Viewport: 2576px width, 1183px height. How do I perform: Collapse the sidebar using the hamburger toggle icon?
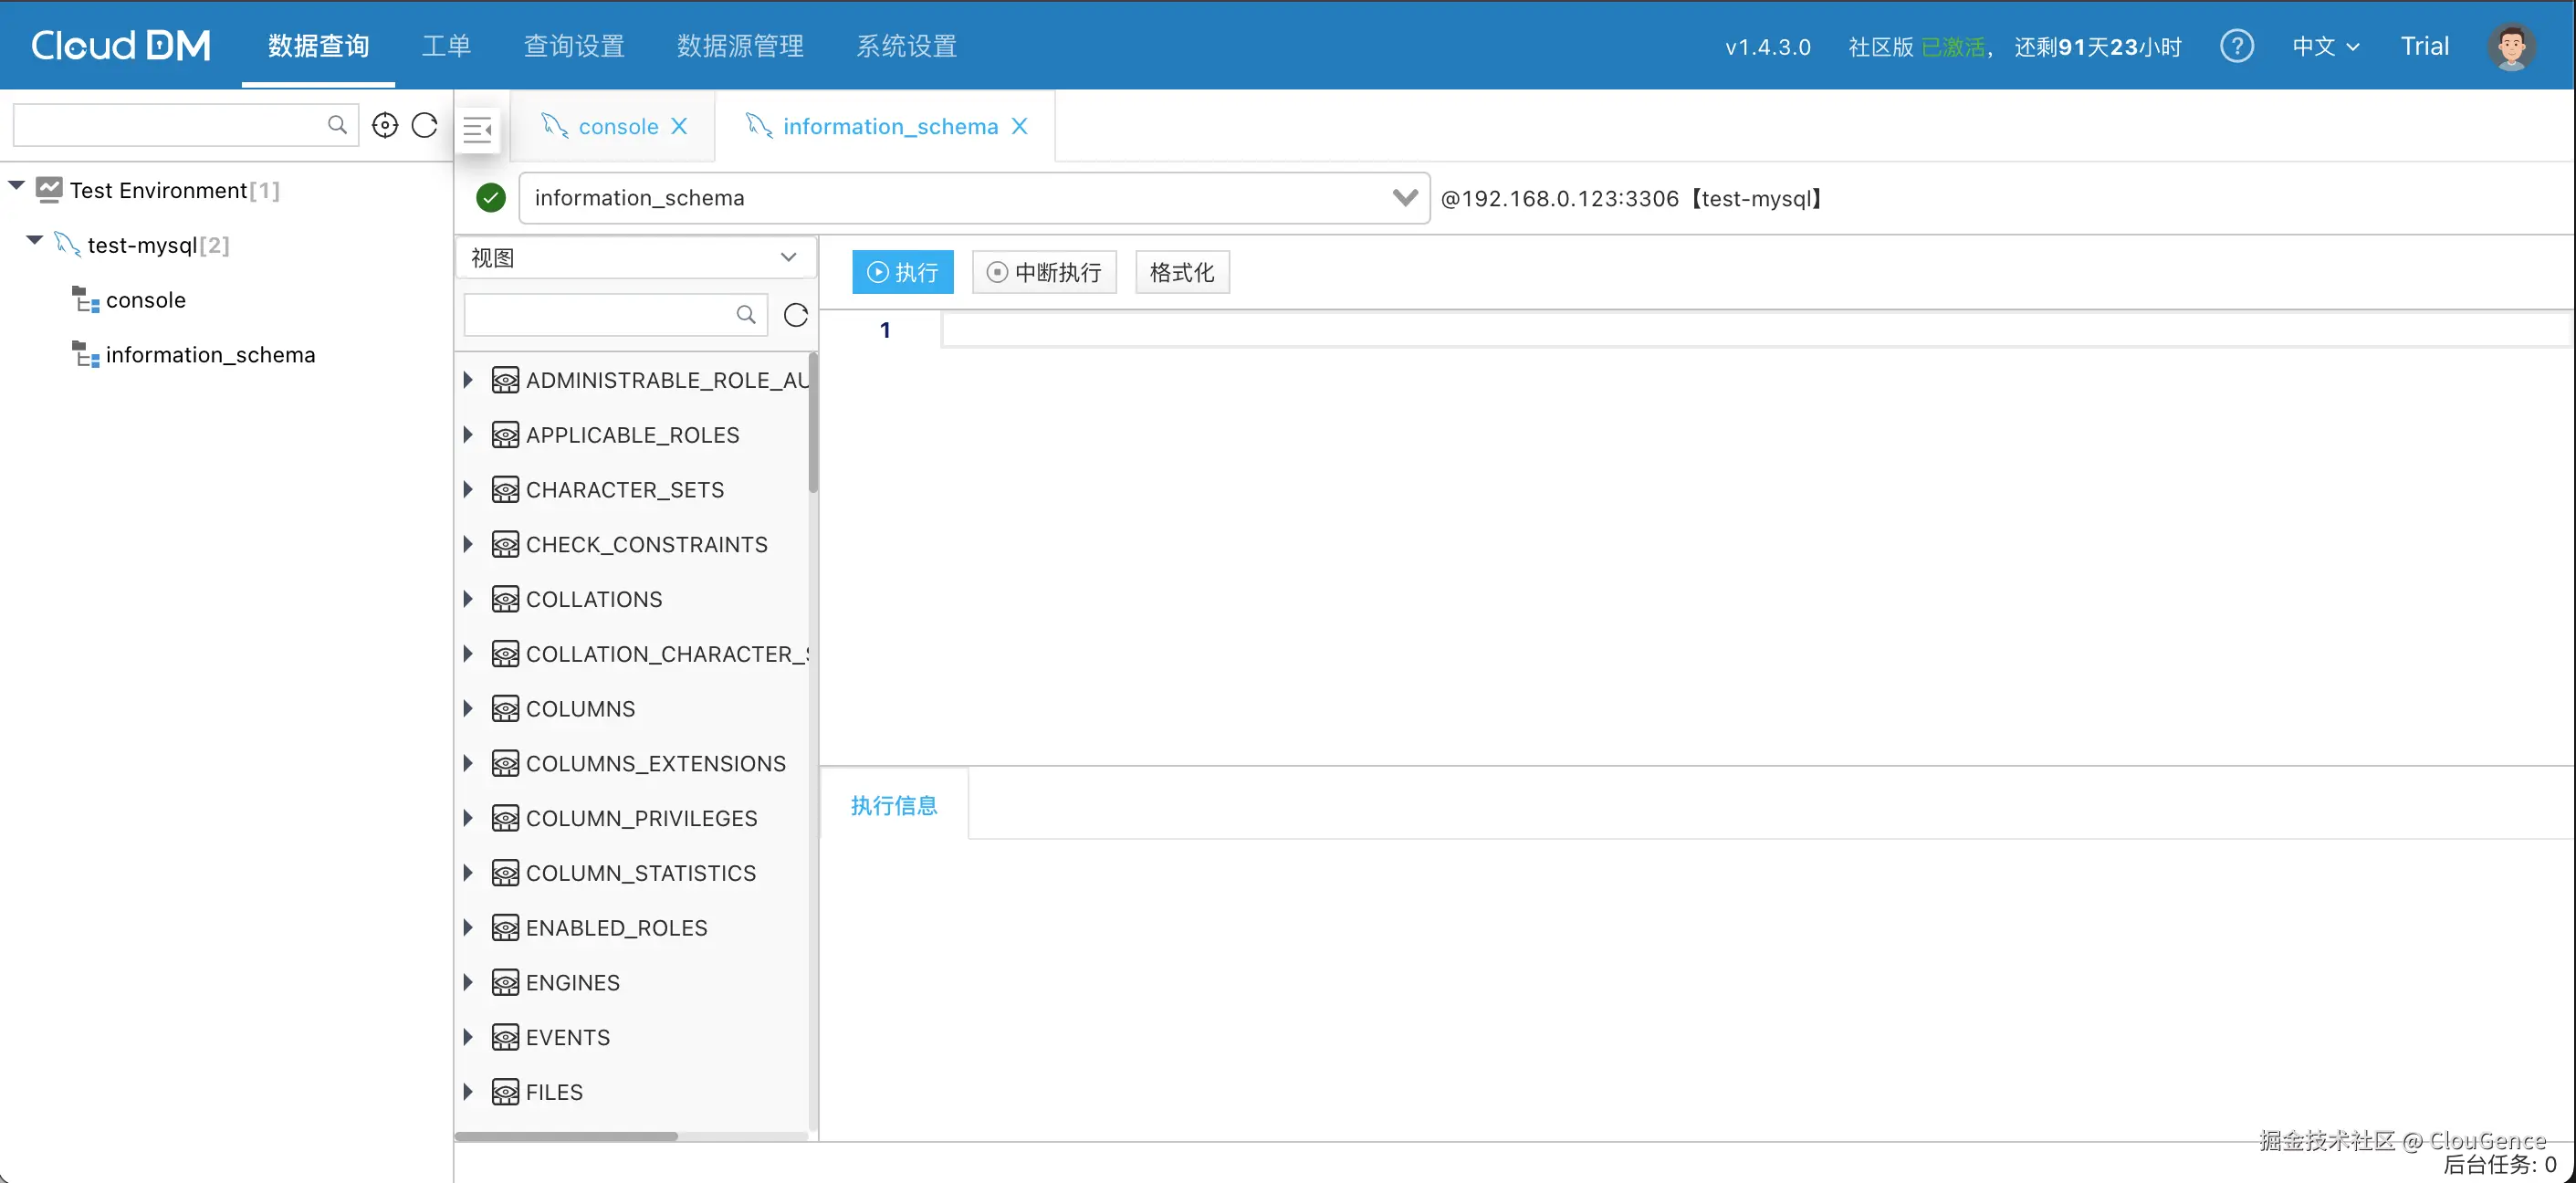(478, 129)
